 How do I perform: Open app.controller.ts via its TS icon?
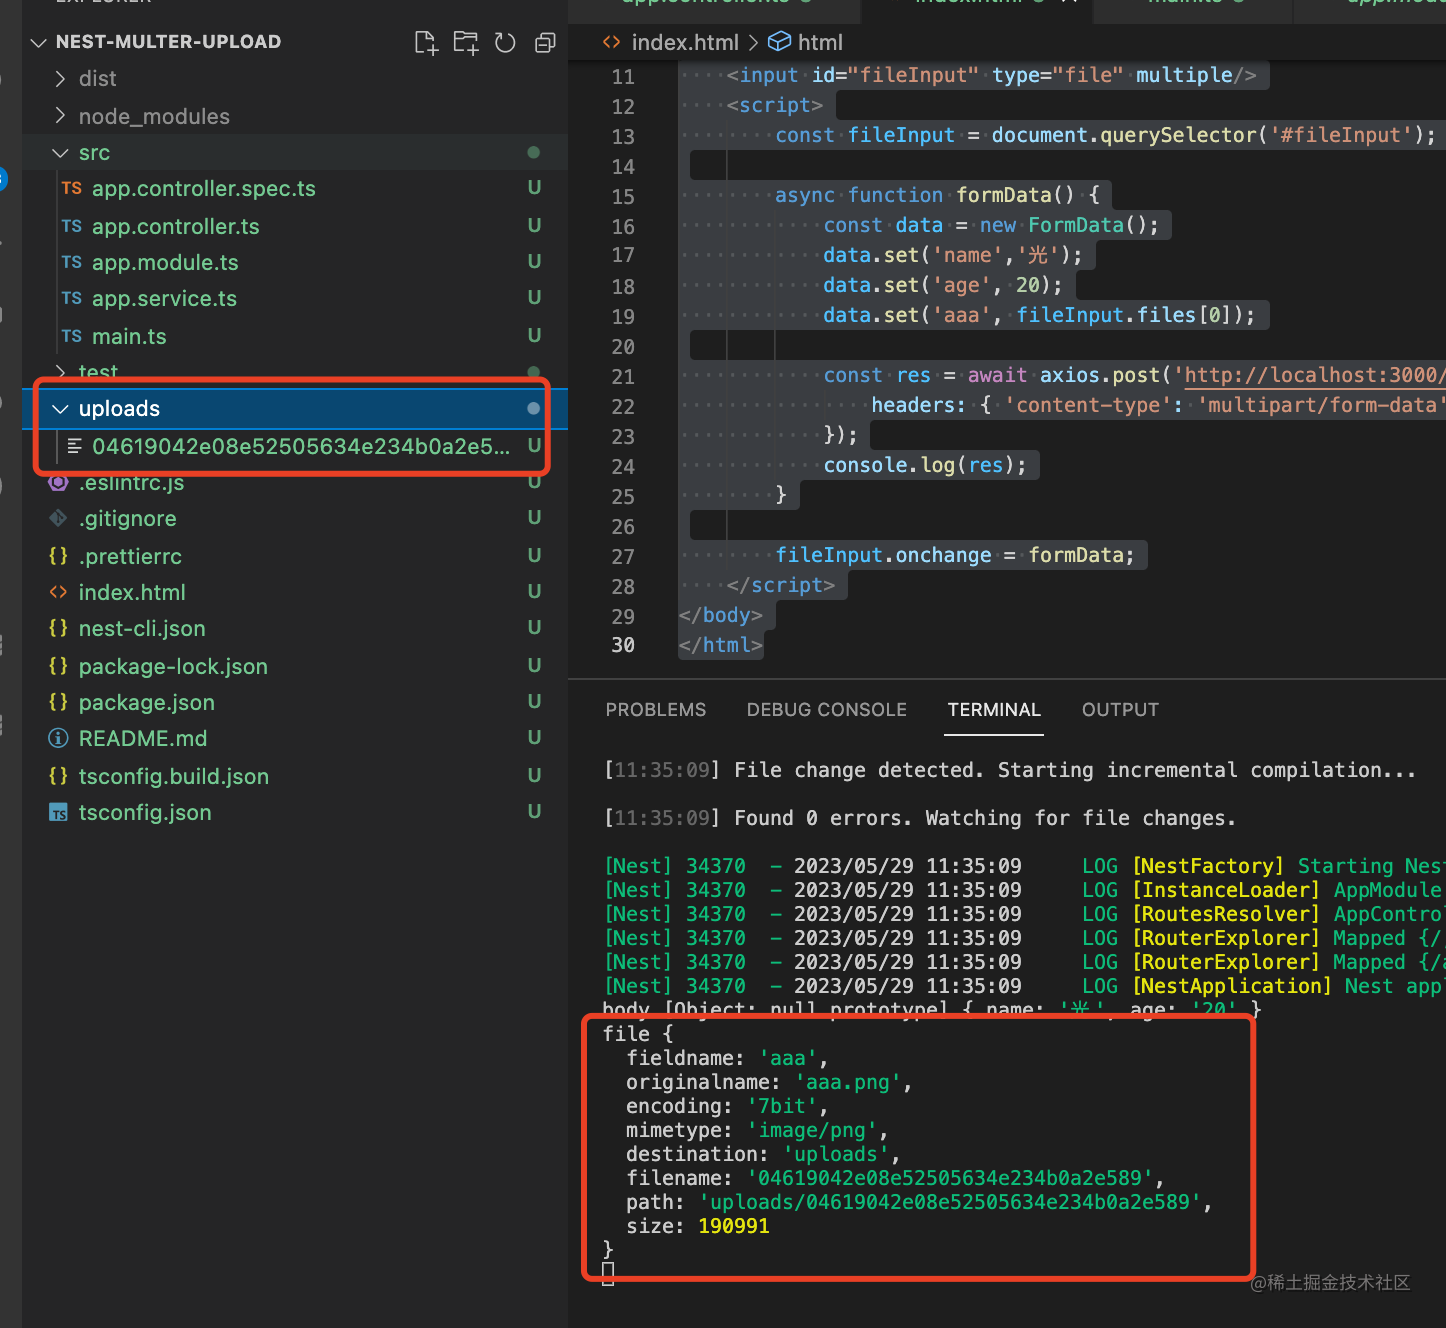[x=72, y=227]
